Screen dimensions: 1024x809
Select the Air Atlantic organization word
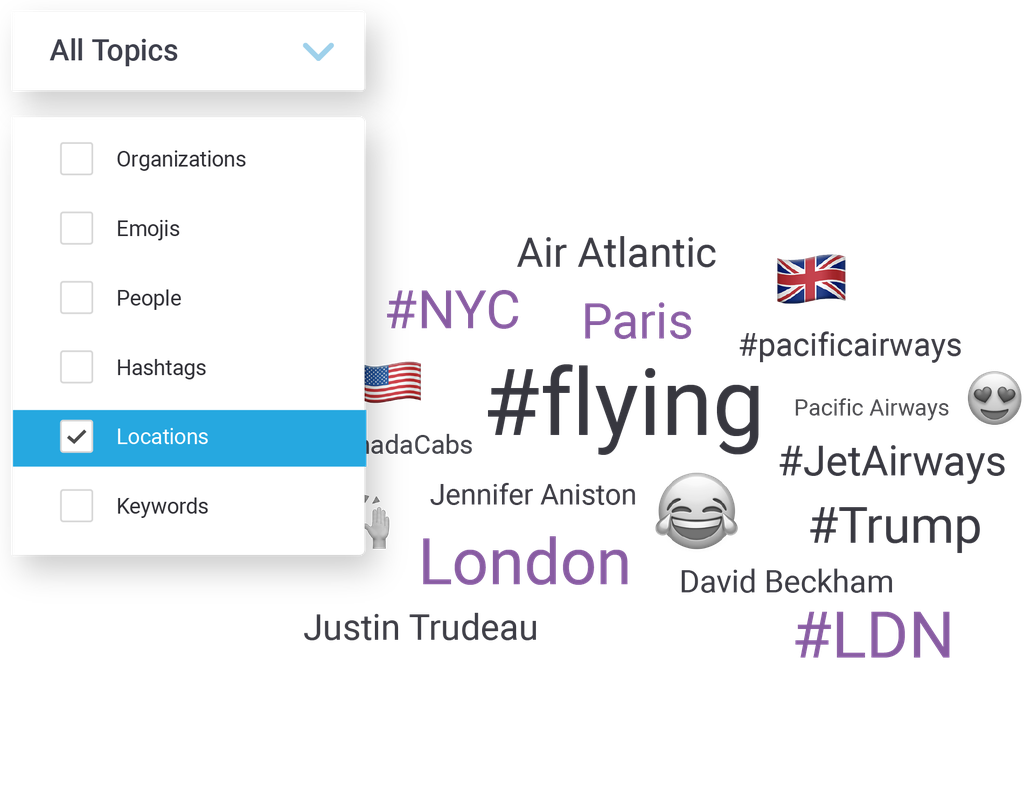pos(616,253)
